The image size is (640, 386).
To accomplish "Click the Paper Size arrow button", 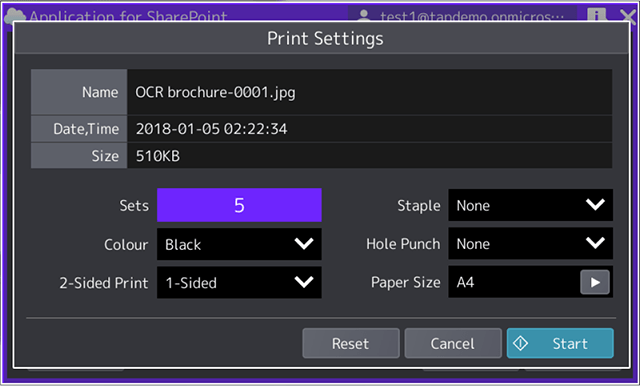I will 595,282.
